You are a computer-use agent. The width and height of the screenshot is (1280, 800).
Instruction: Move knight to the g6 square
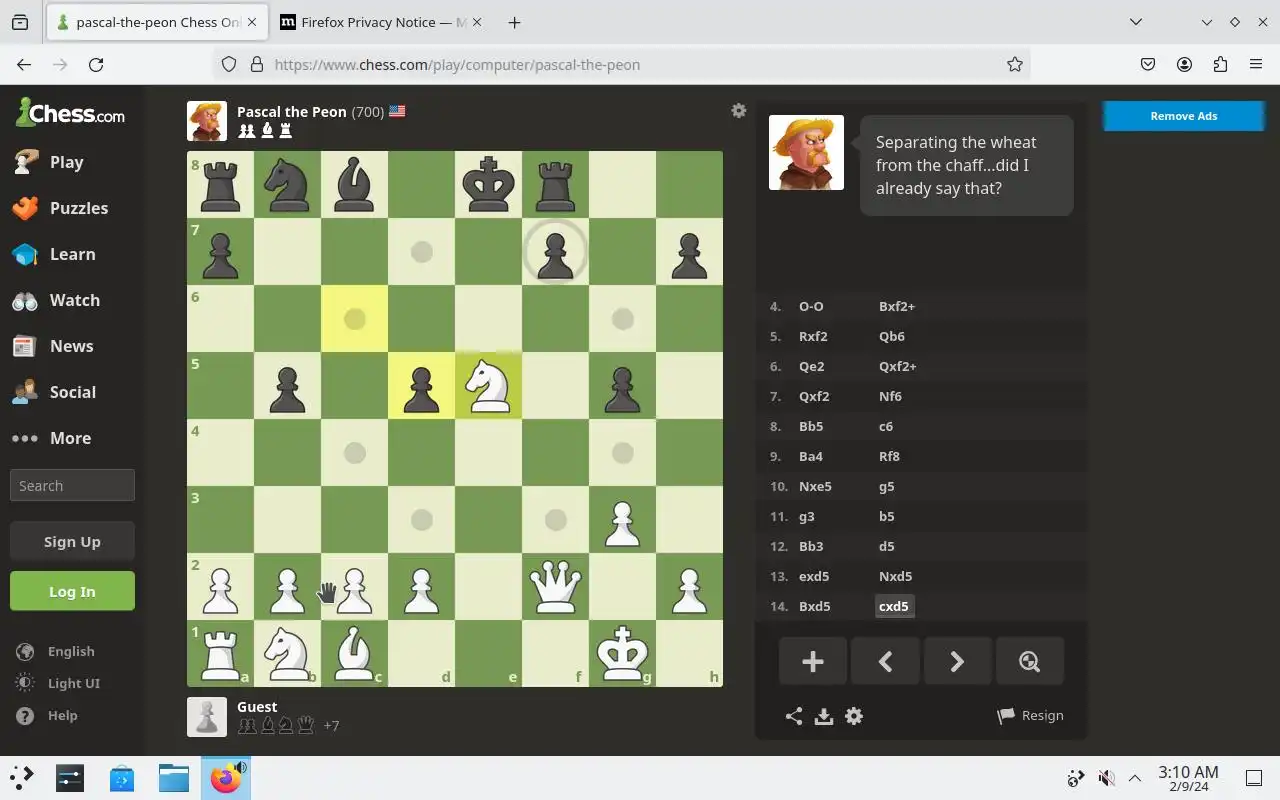(622, 318)
